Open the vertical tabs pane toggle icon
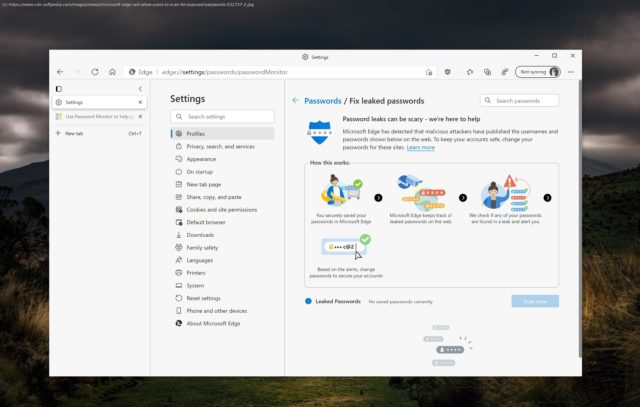Image resolution: width=640 pixels, height=407 pixels. (59, 89)
